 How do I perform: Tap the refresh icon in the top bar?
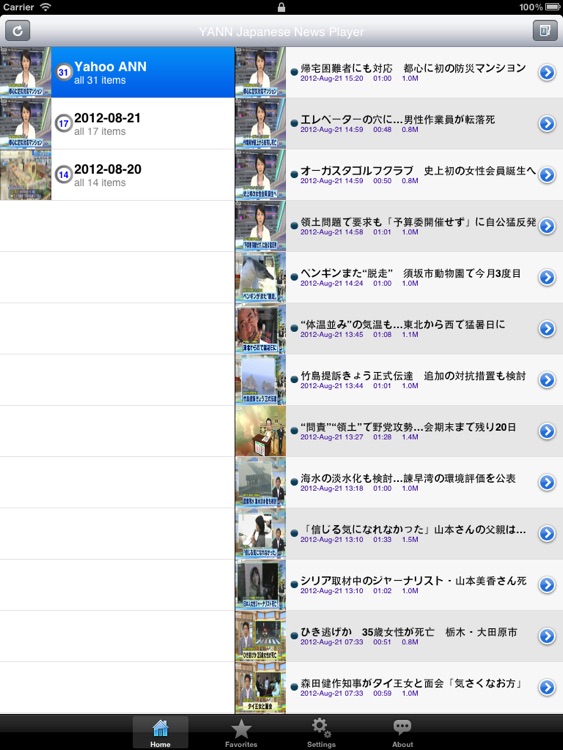[x=18, y=31]
